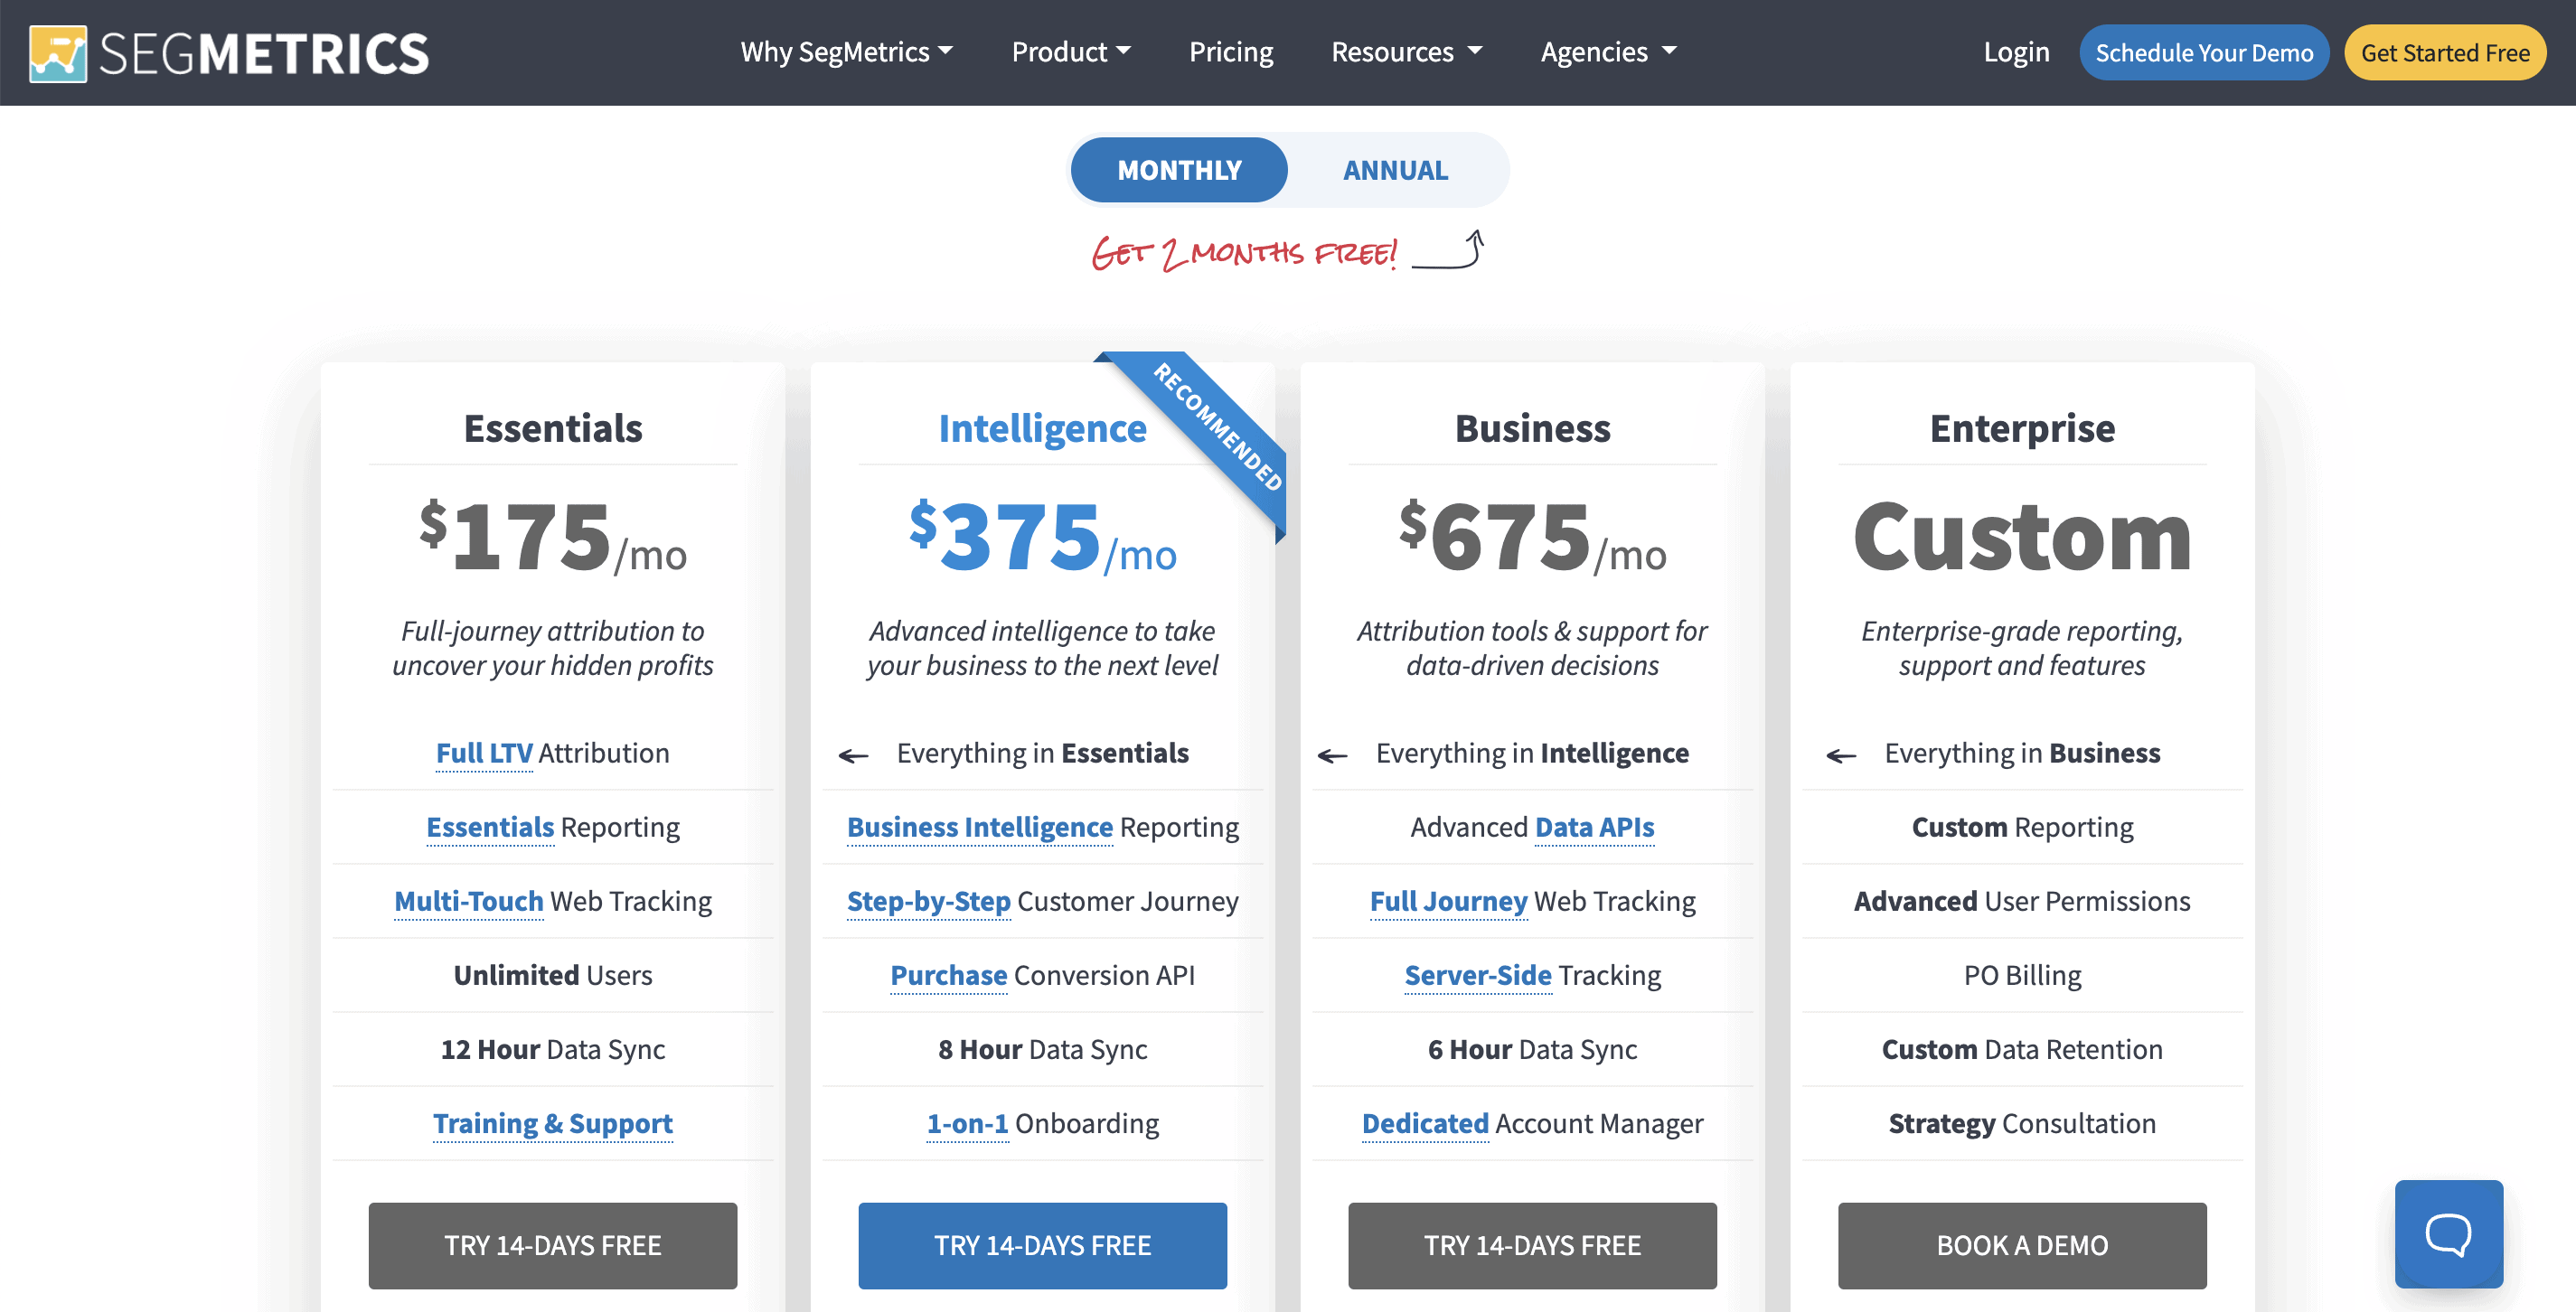The height and width of the screenshot is (1312, 2576).
Task: Toggle to Monthly billing plan
Action: [1179, 169]
